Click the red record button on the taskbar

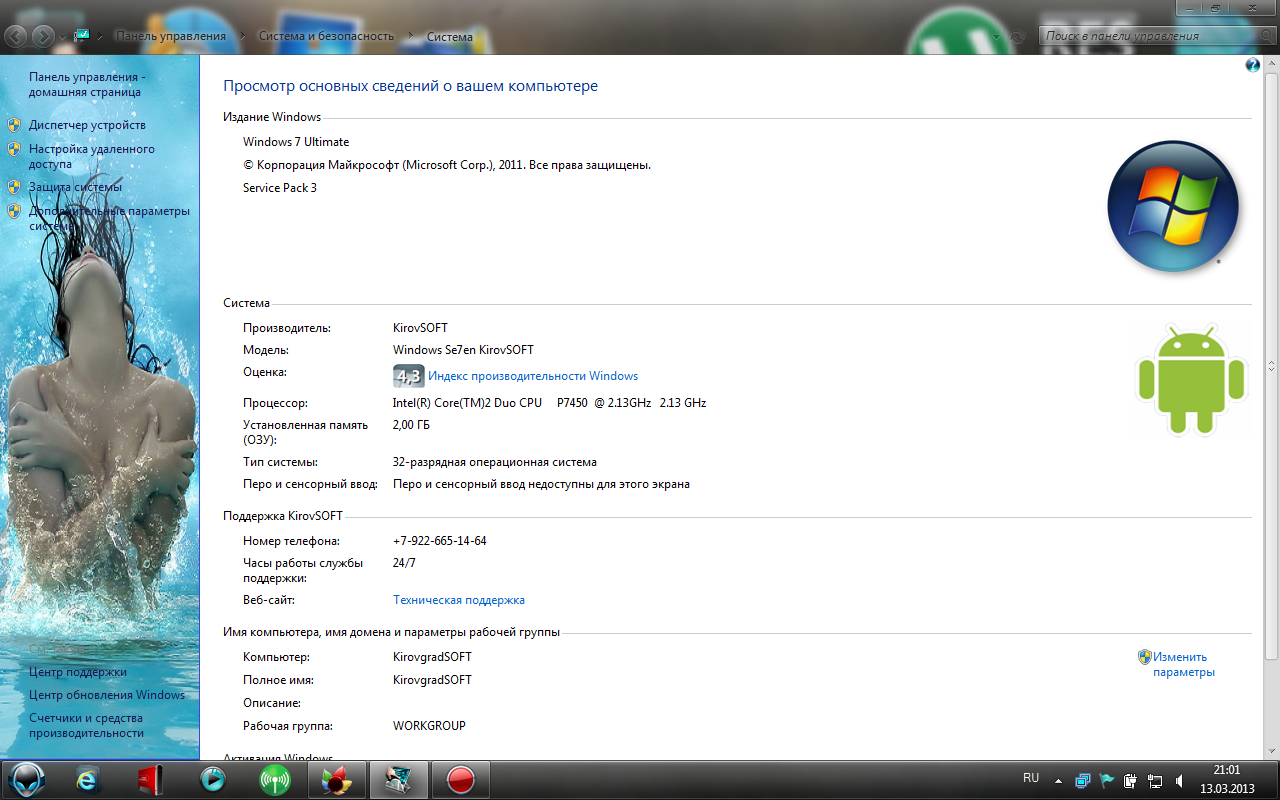coord(461,779)
